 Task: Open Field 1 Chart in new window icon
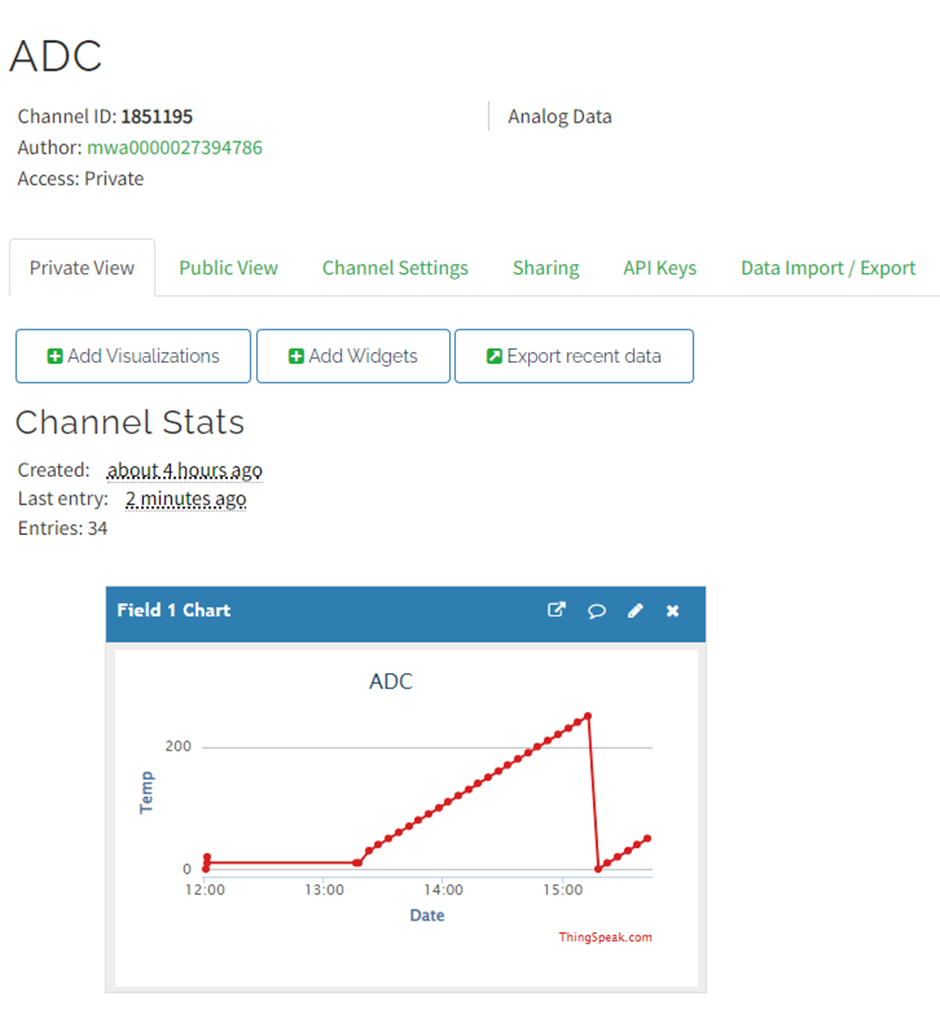(556, 610)
